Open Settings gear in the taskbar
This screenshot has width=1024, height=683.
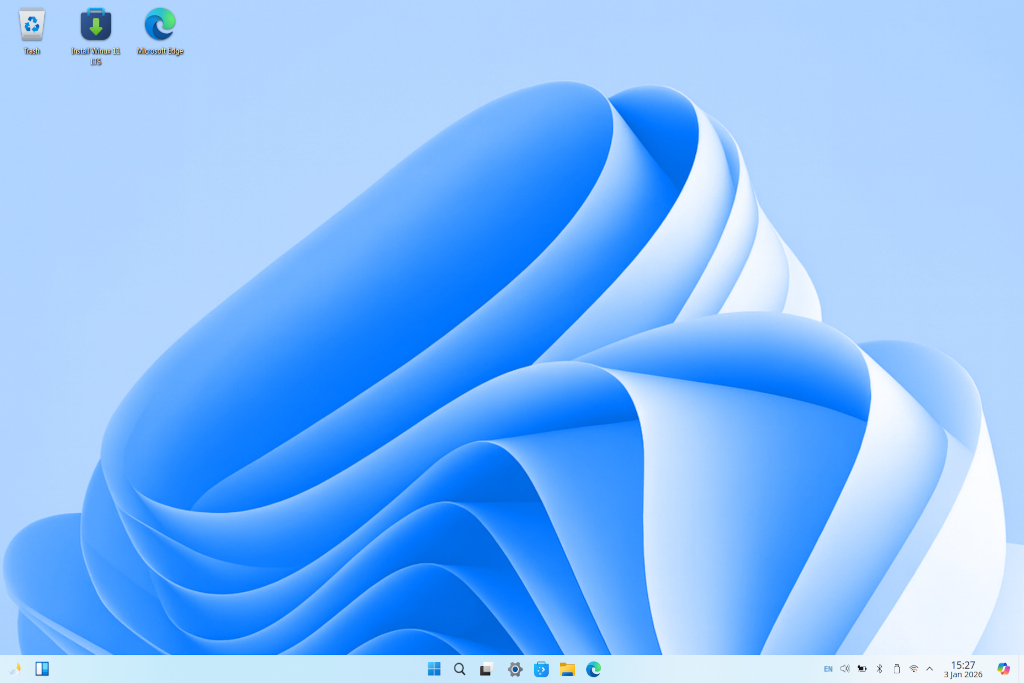515,669
